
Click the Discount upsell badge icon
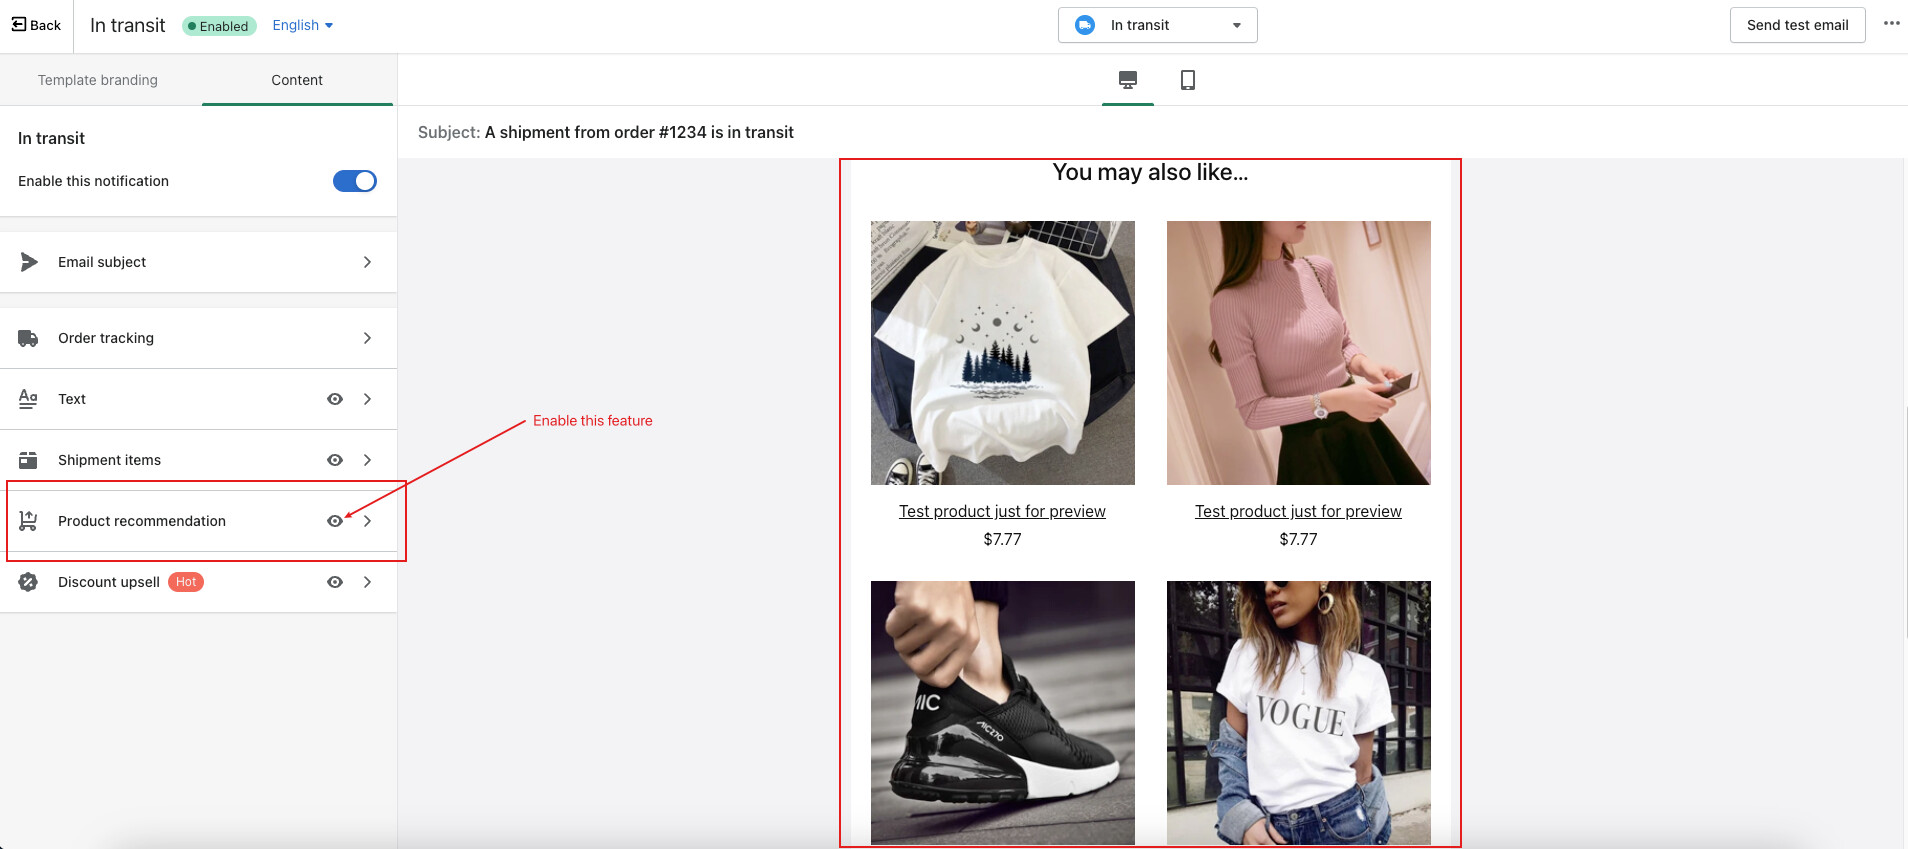28,582
